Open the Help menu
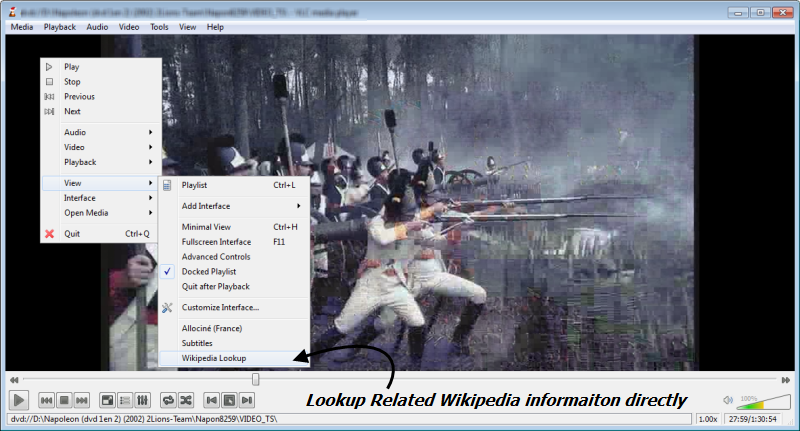Screen dimensions: 800x431 pos(215,27)
